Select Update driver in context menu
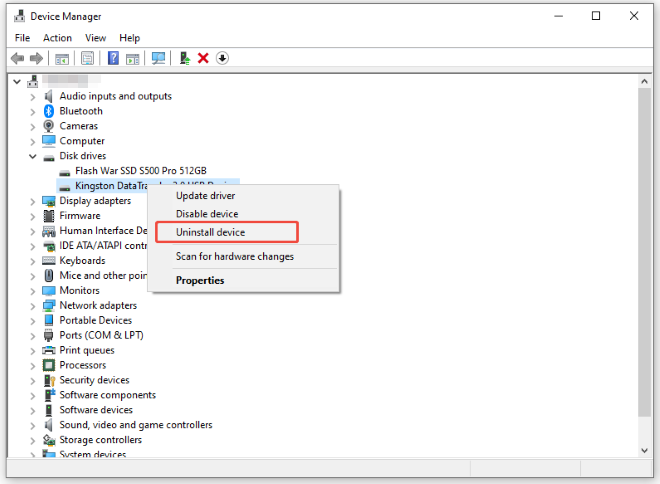 (x=205, y=196)
